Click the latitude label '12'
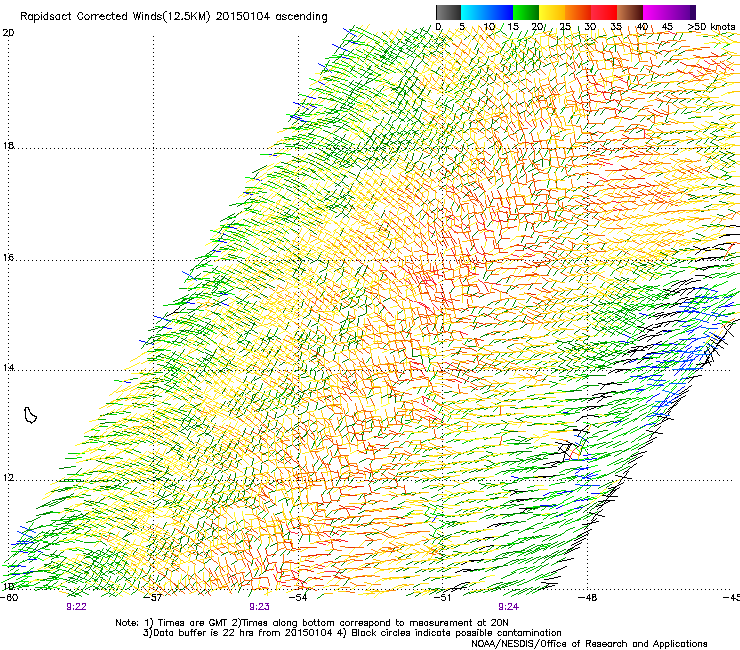This screenshot has width=740, height=650. 8,478
